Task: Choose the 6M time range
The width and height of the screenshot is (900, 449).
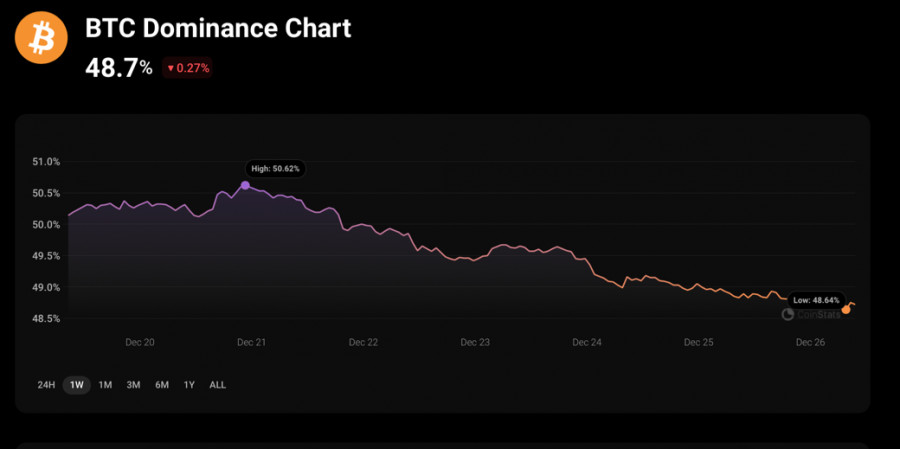Action: [162, 385]
